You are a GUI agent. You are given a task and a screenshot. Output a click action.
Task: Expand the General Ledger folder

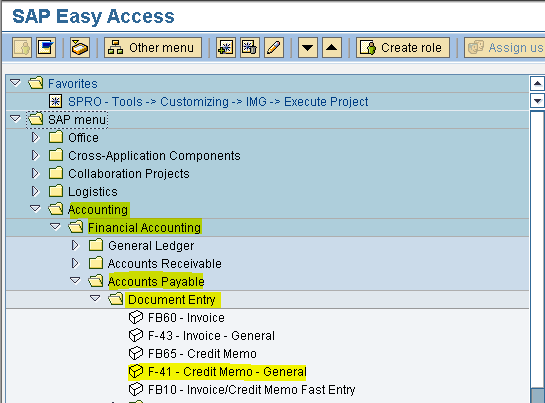point(75,245)
